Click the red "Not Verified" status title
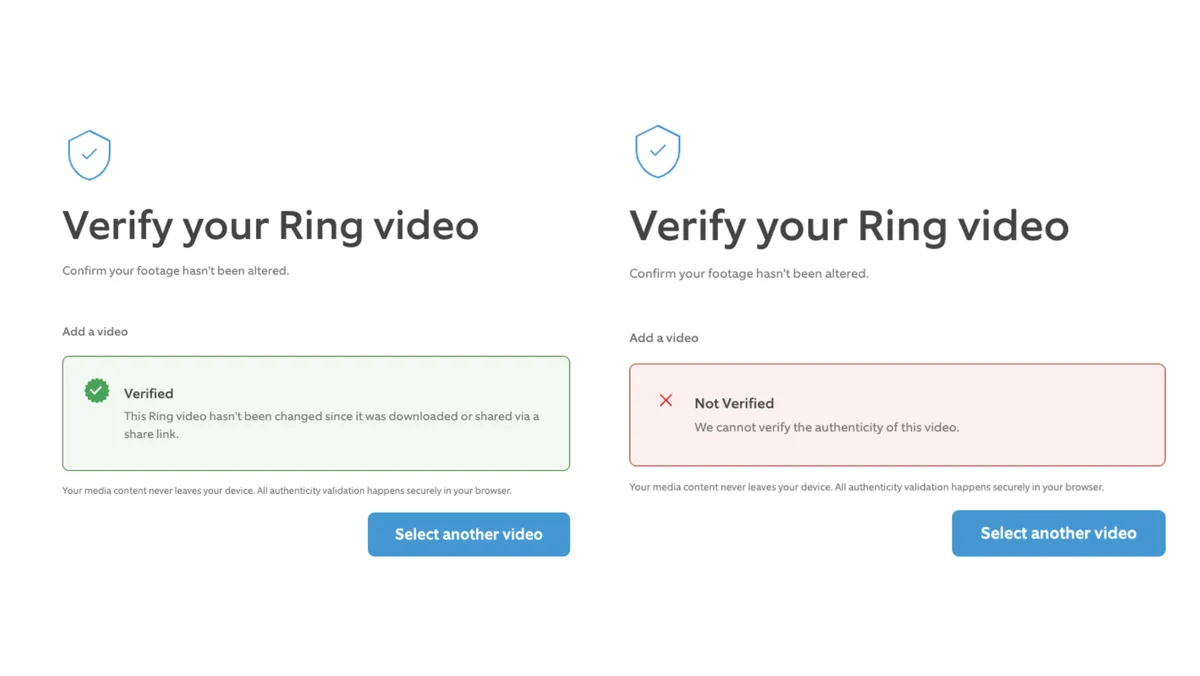Screen dimensions: 1200x676 click(734, 403)
